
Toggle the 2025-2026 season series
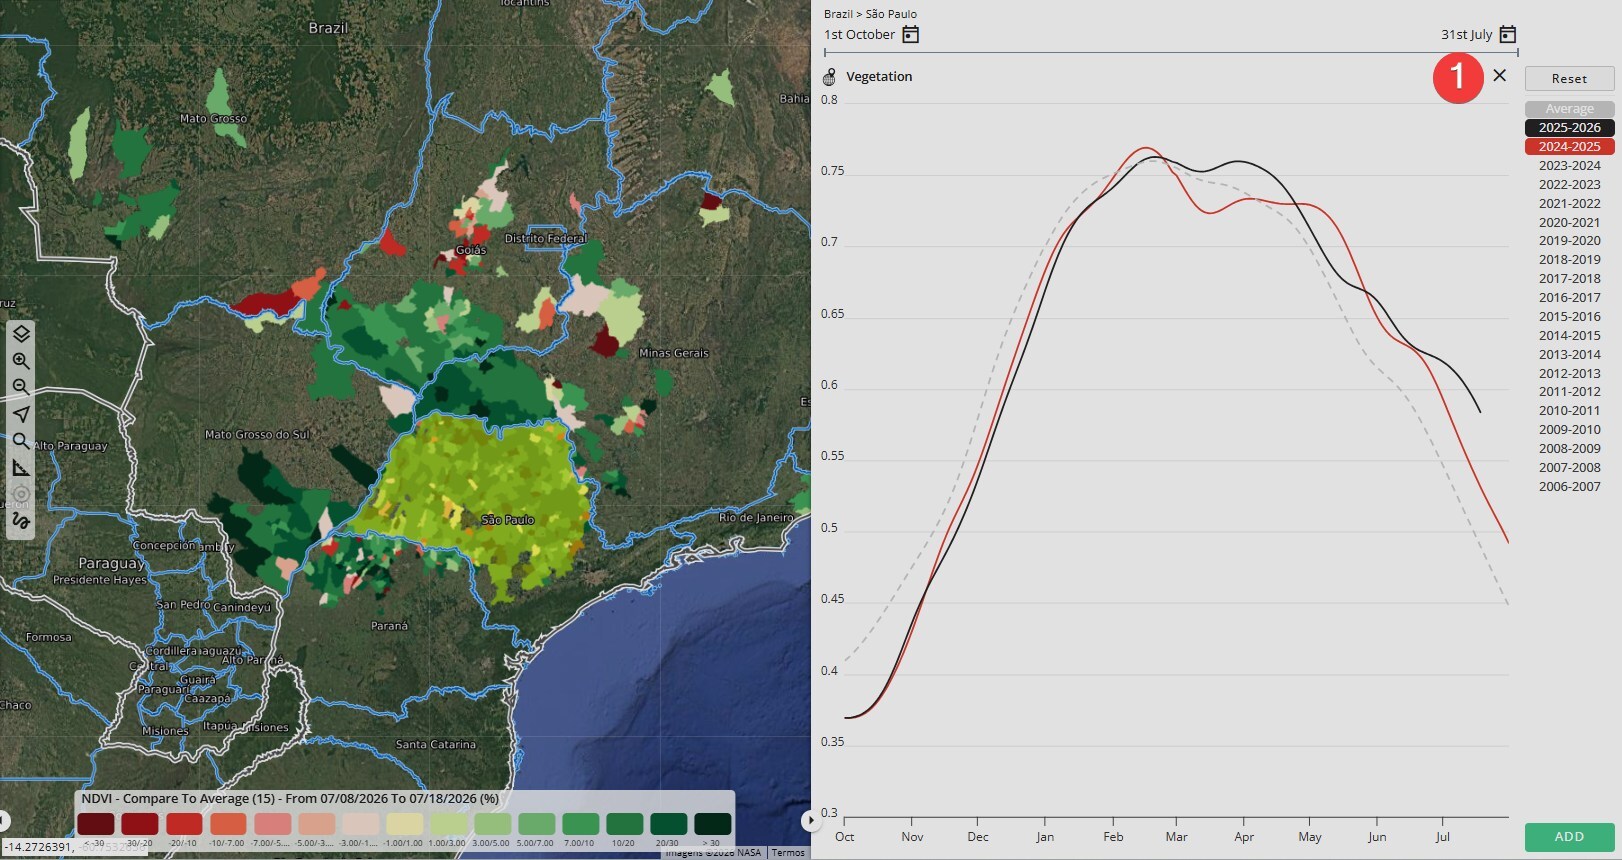click(x=1569, y=127)
